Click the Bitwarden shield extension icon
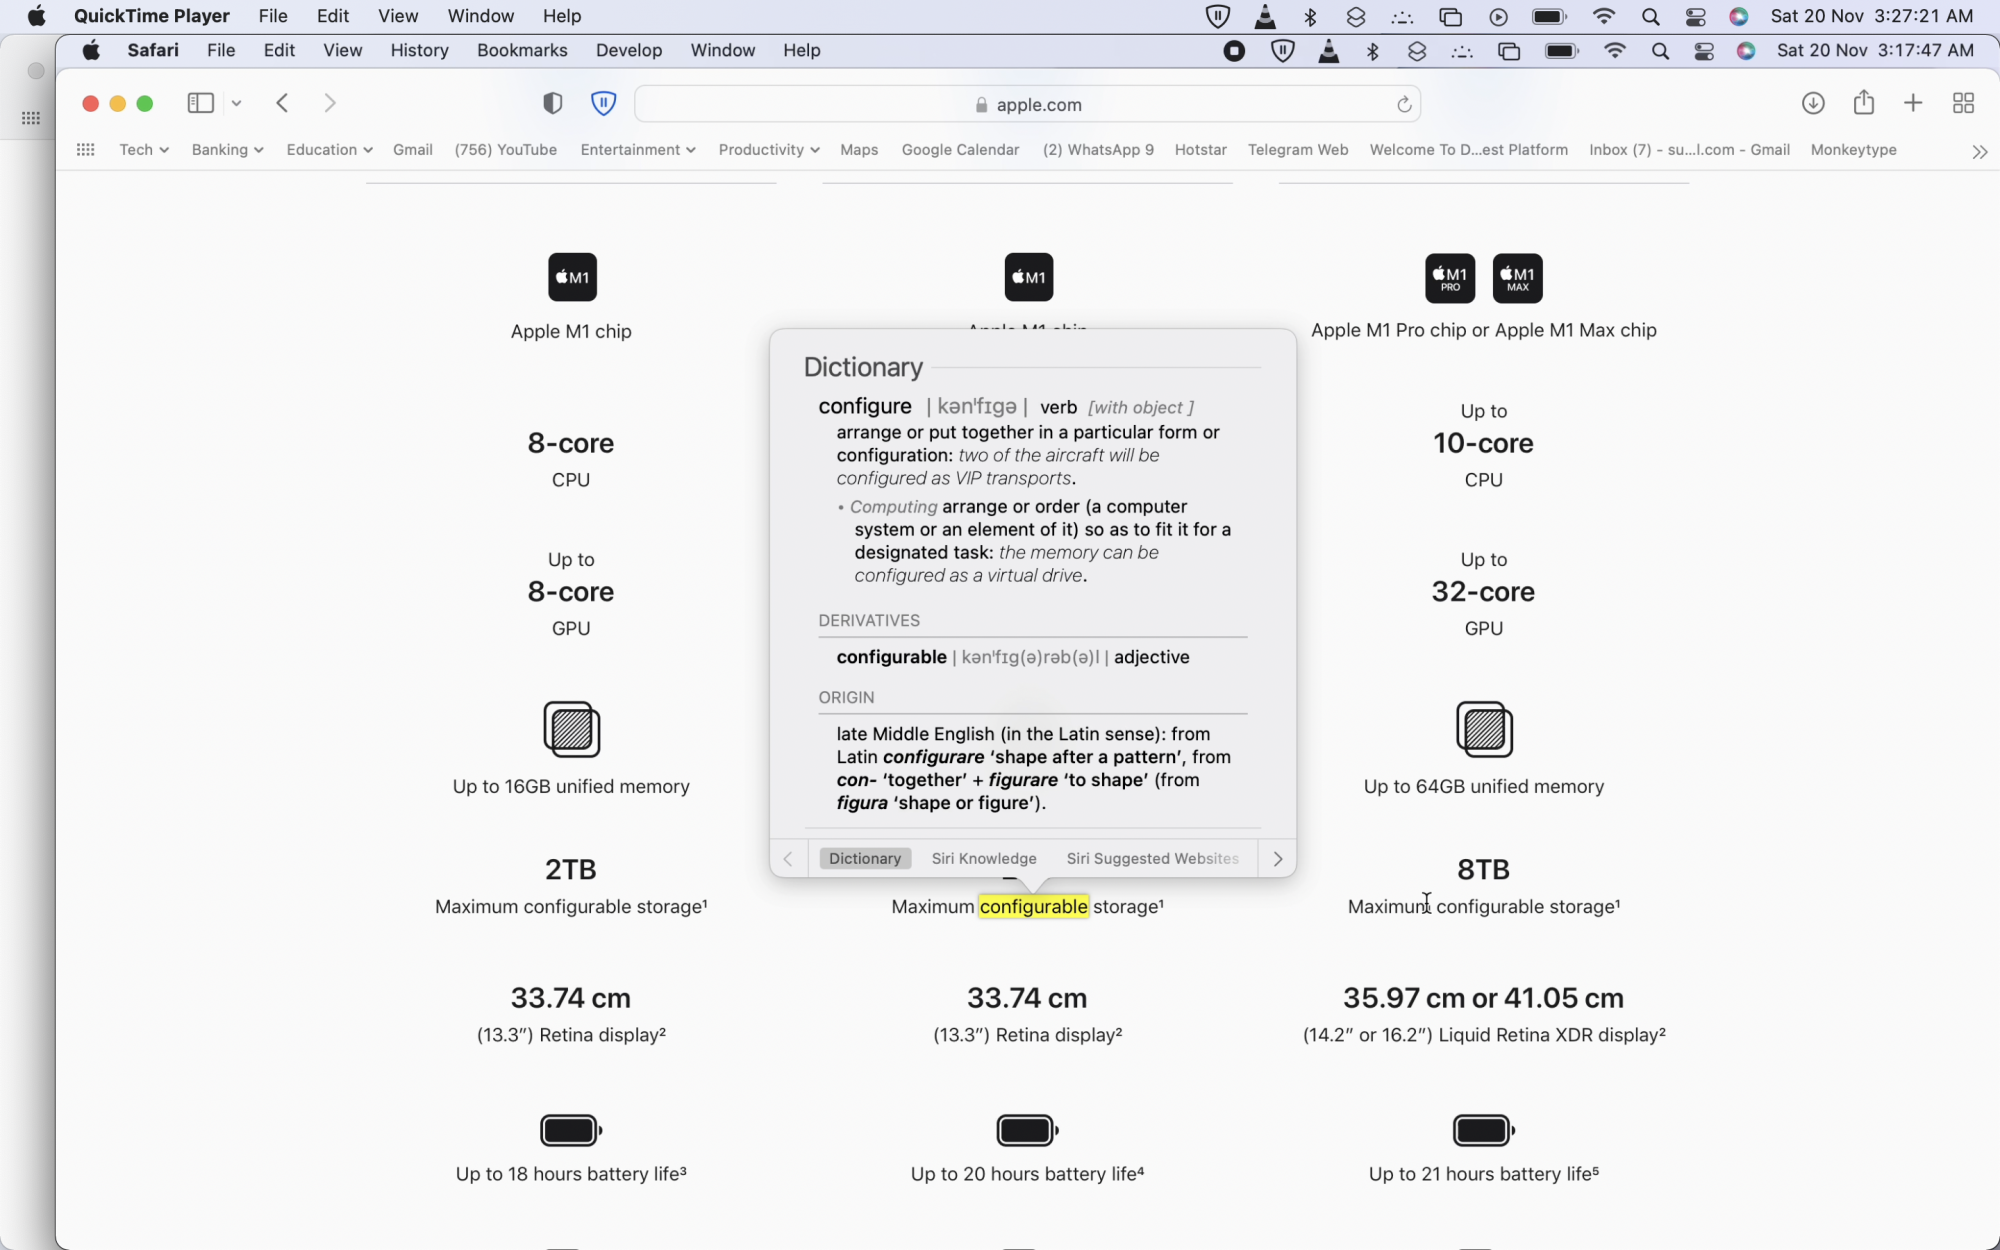This screenshot has height=1250, width=2000. tap(603, 103)
